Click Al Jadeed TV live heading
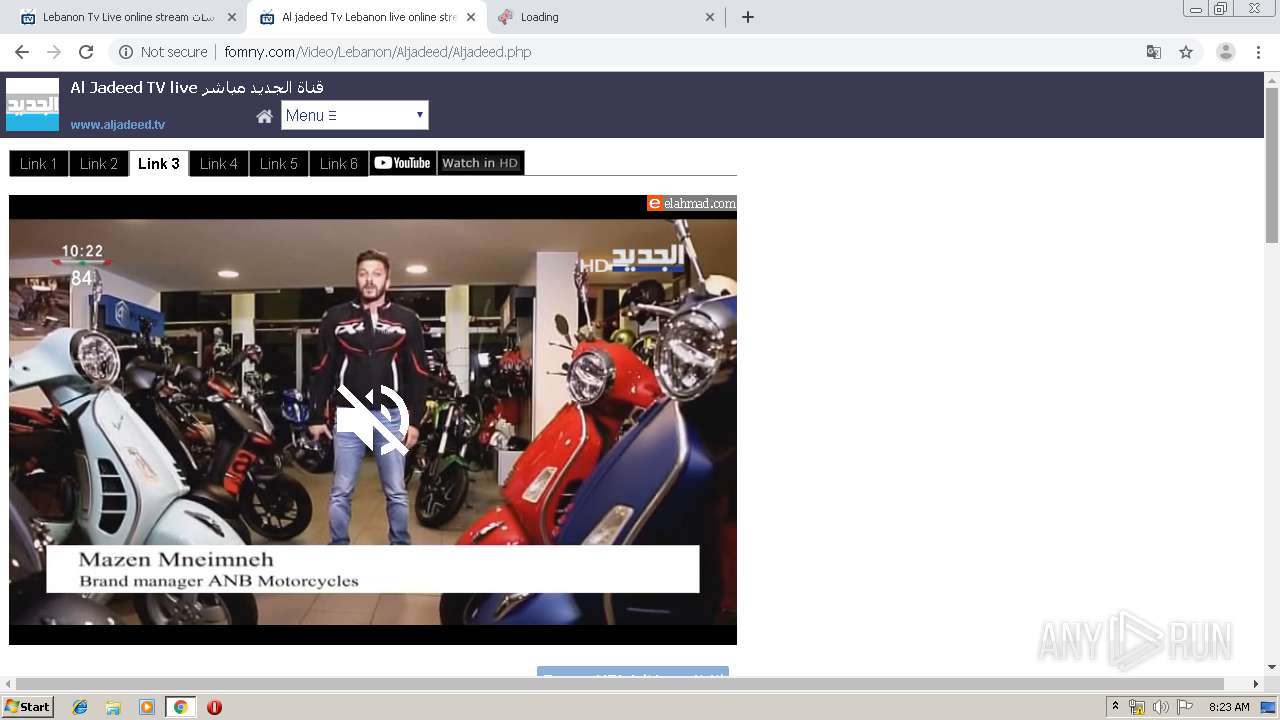 pyautogui.click(x=197, y=87)
